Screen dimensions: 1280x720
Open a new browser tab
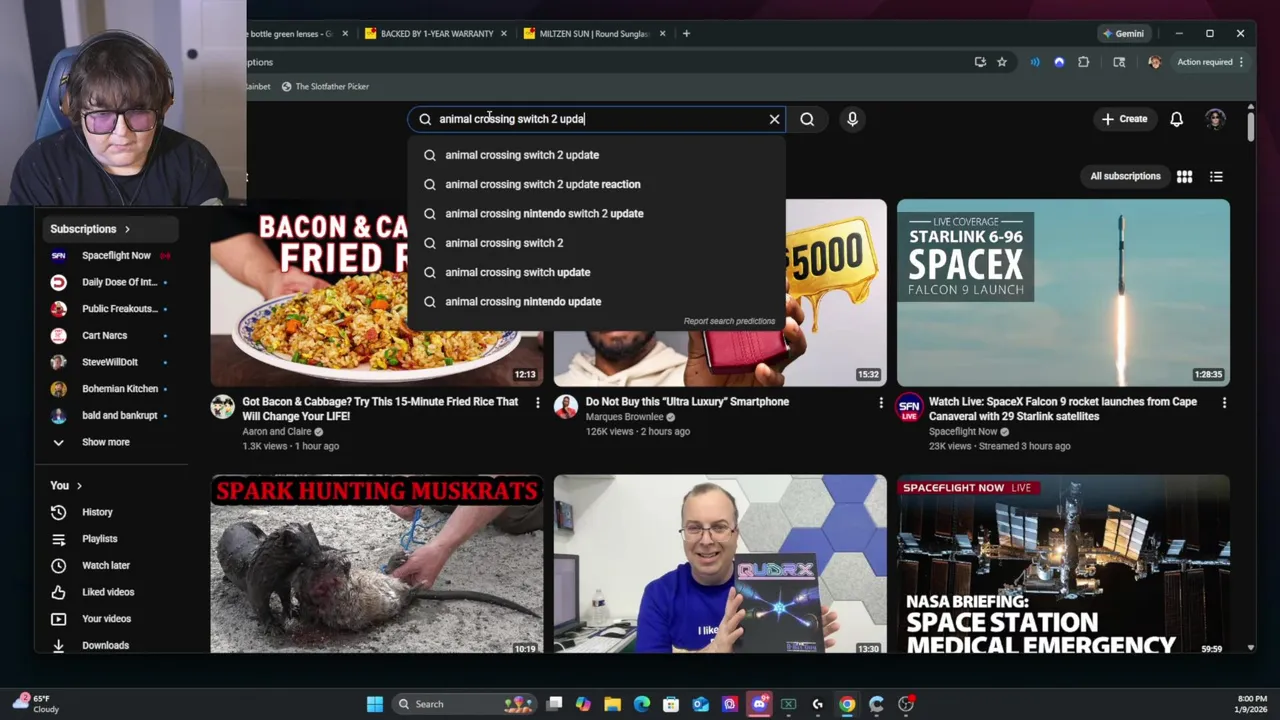point(686,34)
